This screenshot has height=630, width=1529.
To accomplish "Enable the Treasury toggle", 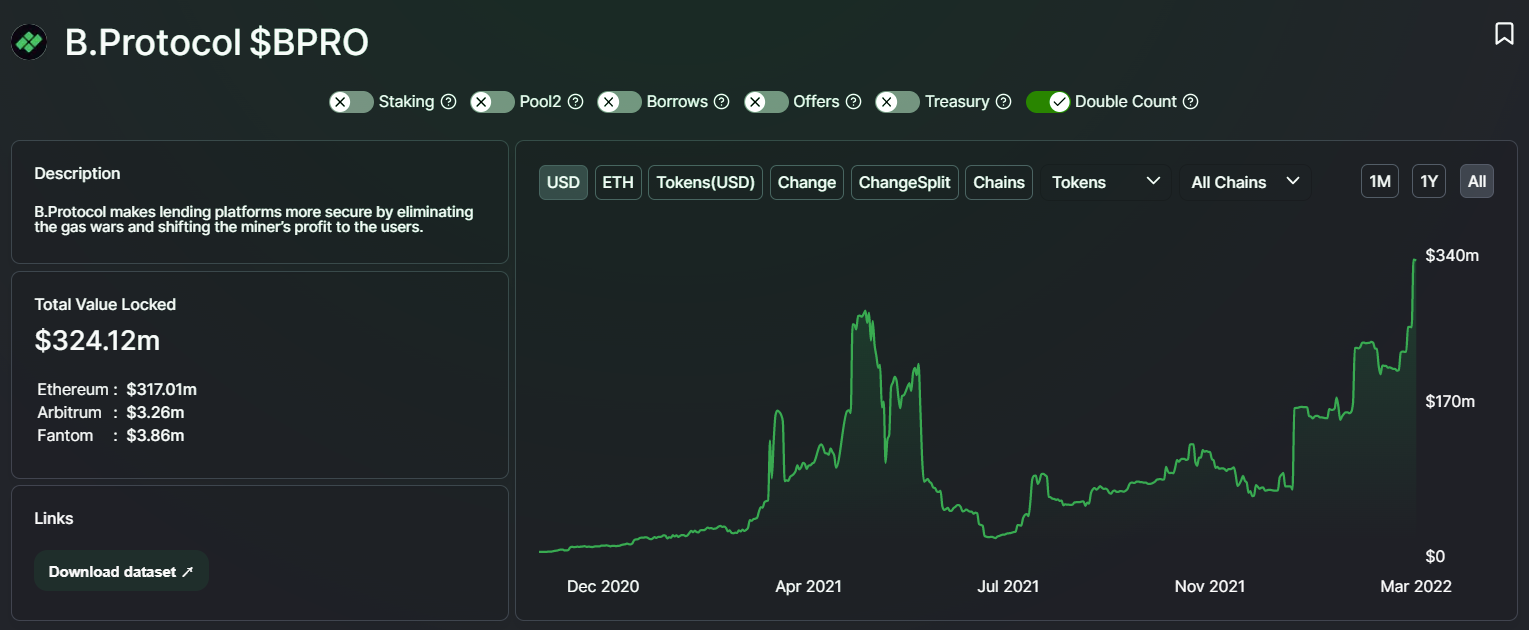I will (897, 102).
